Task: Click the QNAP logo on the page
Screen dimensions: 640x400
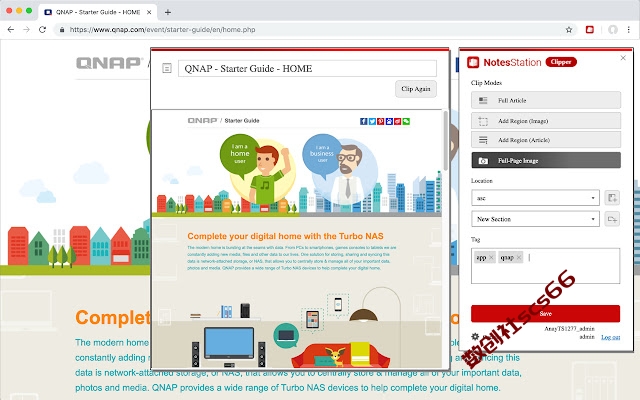Action: pyautogui.click(x=108, y=63)
